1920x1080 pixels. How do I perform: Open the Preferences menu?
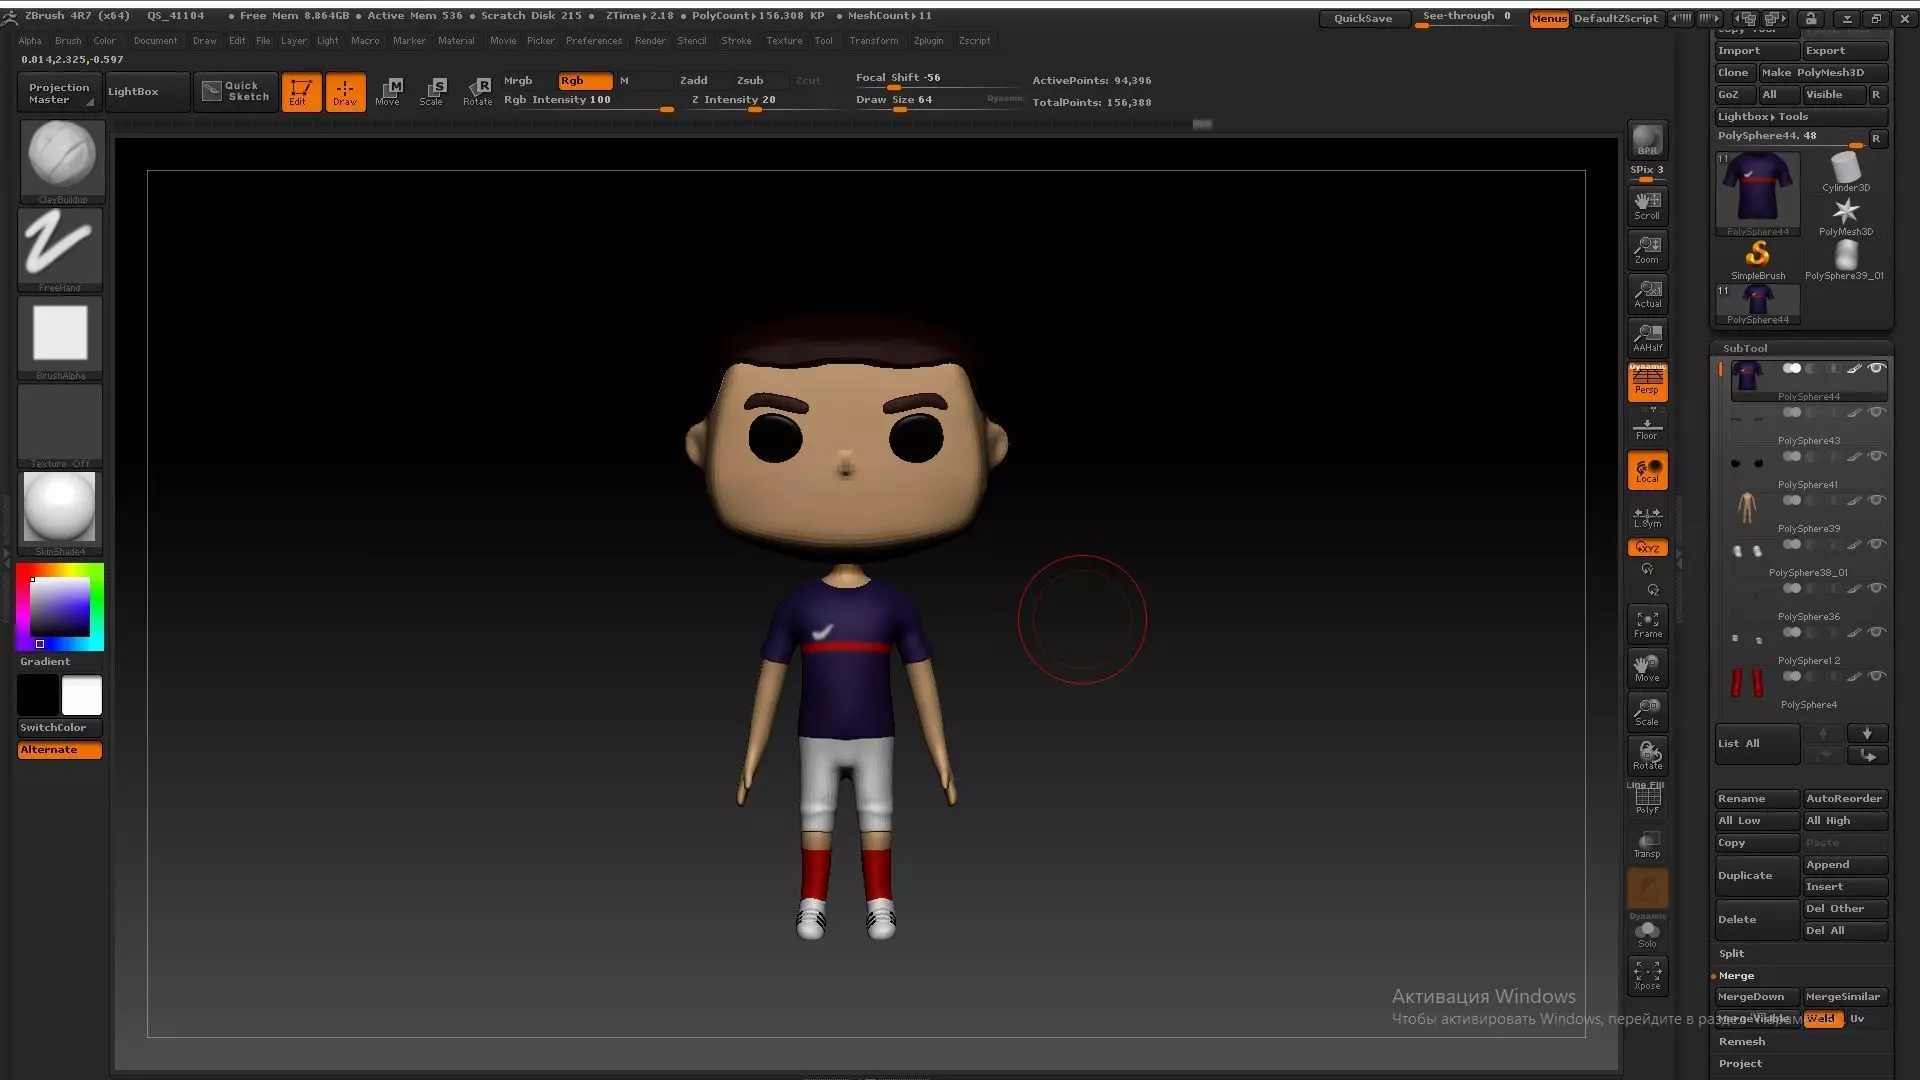click(x=593, y=41)
